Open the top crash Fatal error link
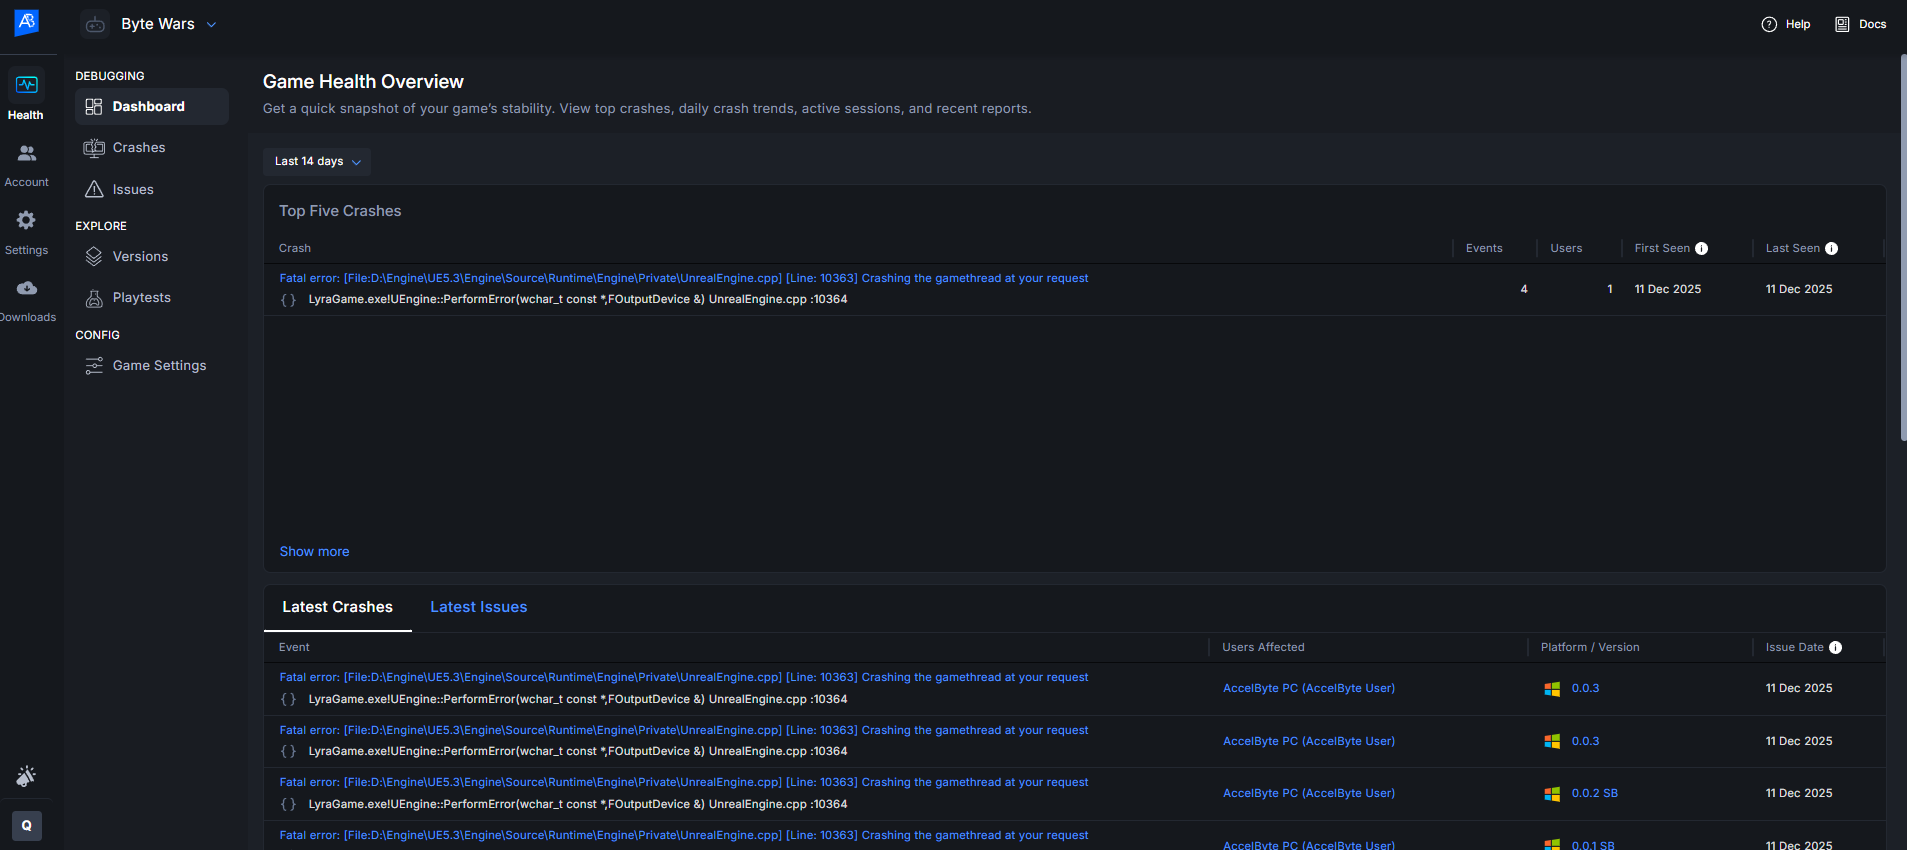1907x850 pixels. tap(684, 279)
